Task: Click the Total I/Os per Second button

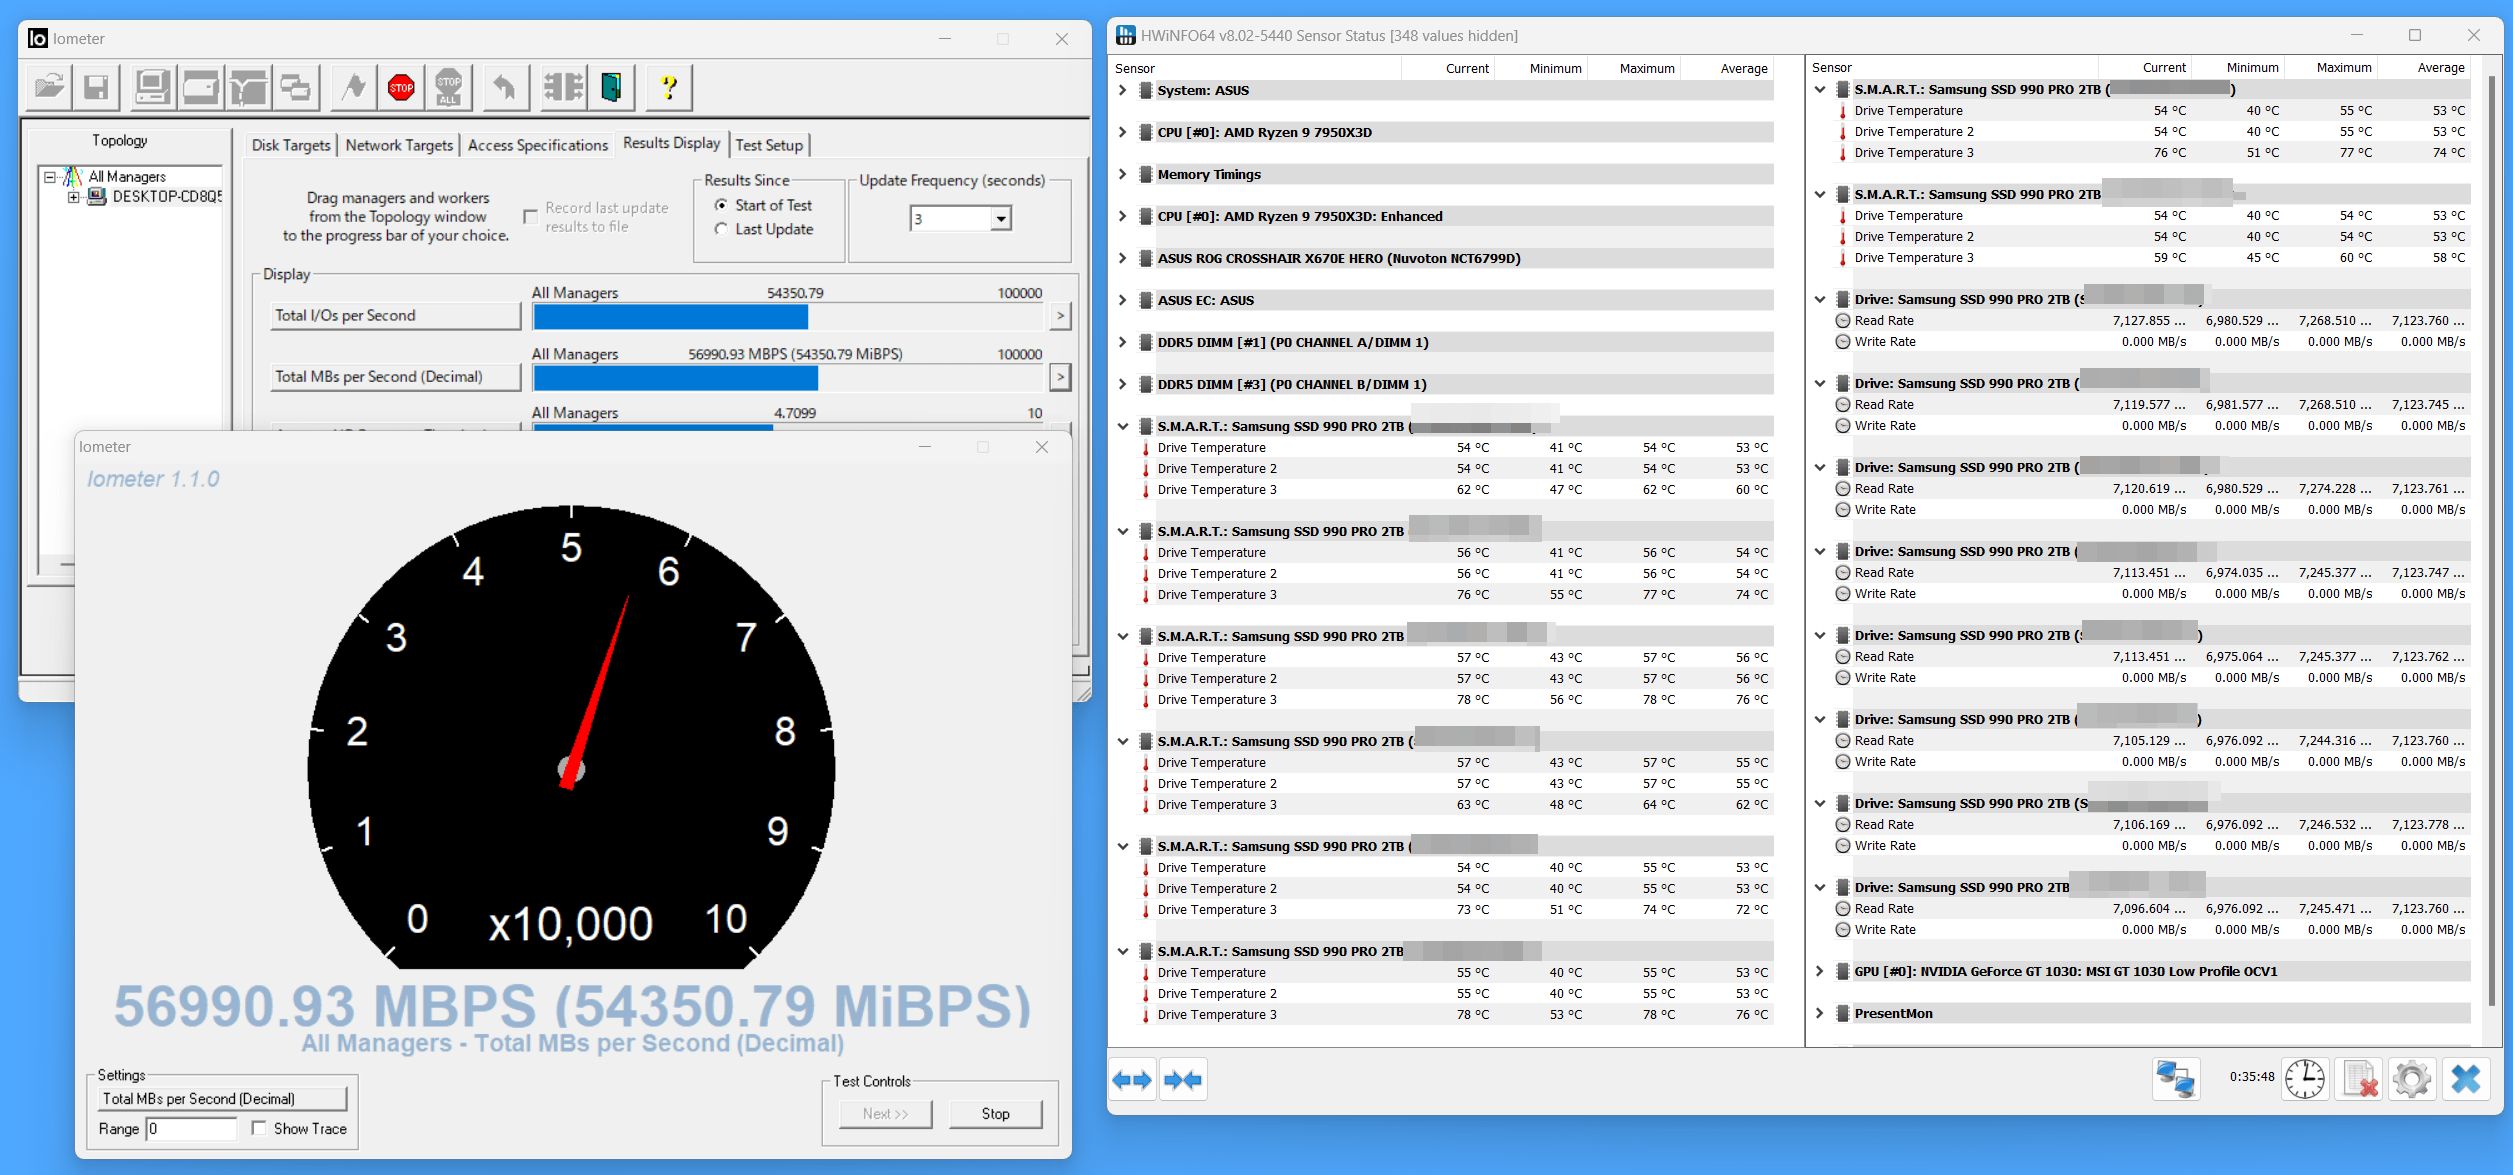Action: [x=396, y=316]
